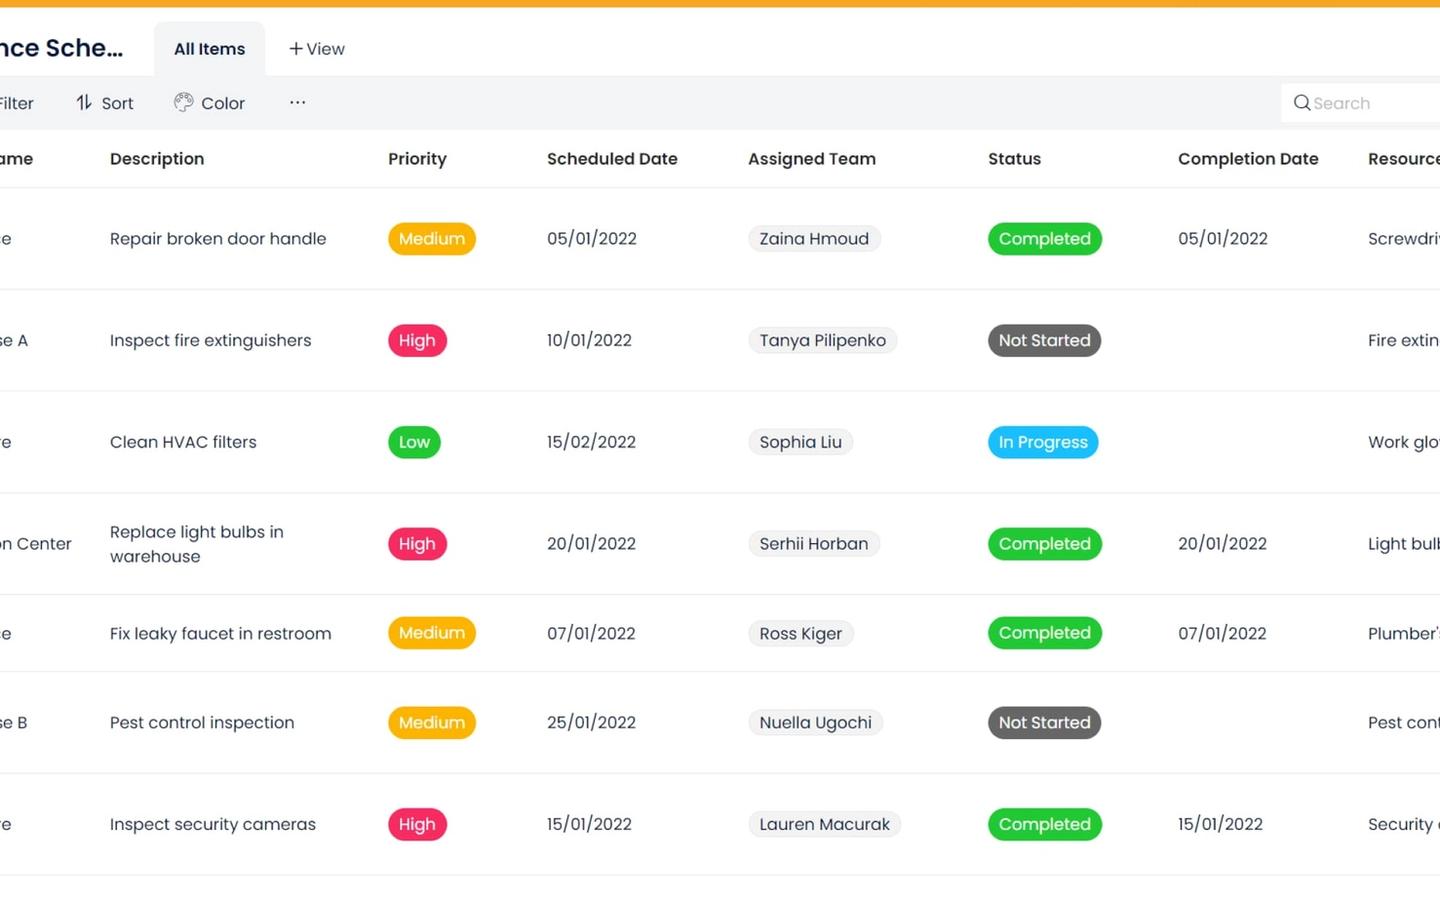The width and height of the screenshot is (1440, 900).
Task: Click the search magnifier icon
Action: tap(1301, 103)
